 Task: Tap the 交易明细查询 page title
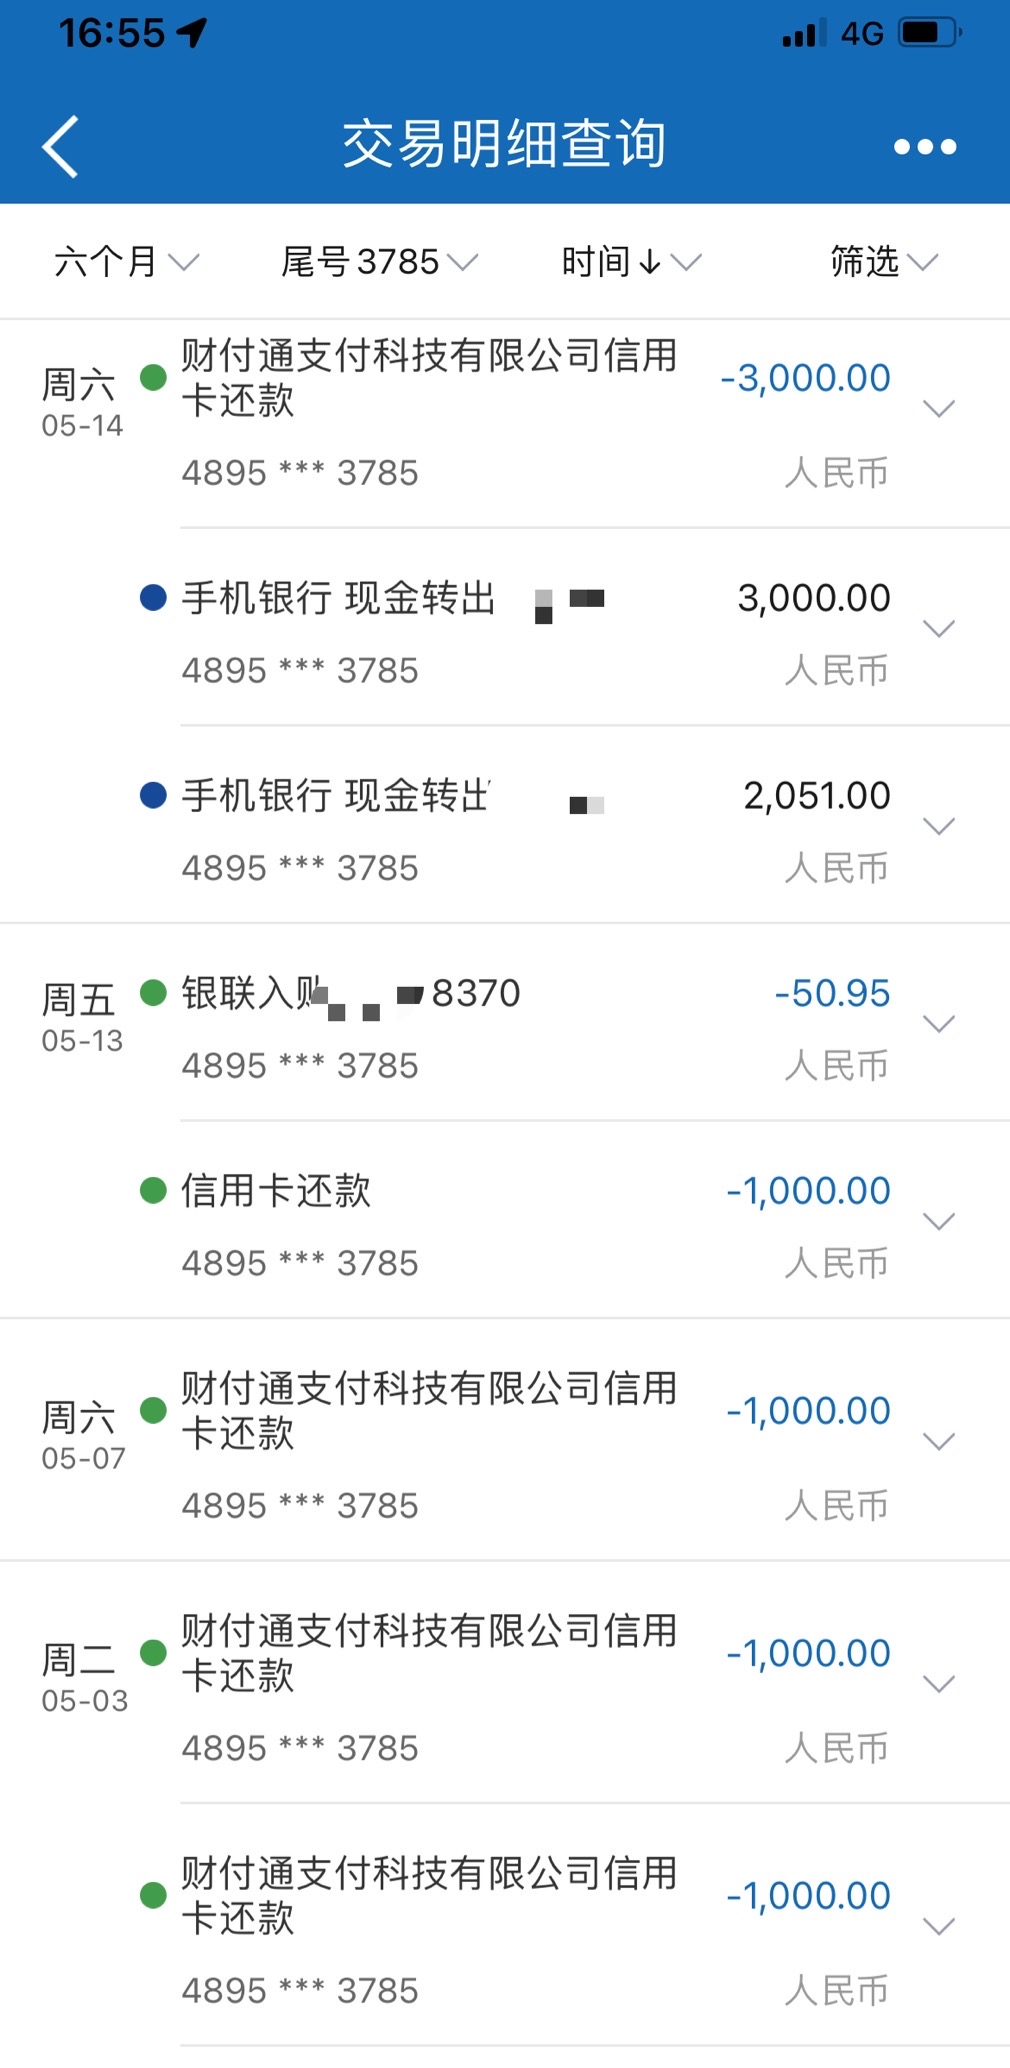pyautogui.click(x=504, y=144)
